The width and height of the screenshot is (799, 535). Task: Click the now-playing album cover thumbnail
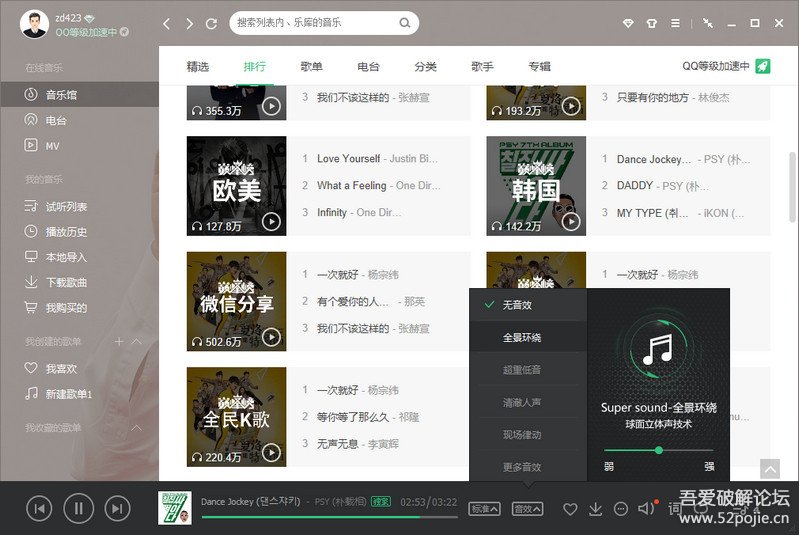click(x=175, y=508)
